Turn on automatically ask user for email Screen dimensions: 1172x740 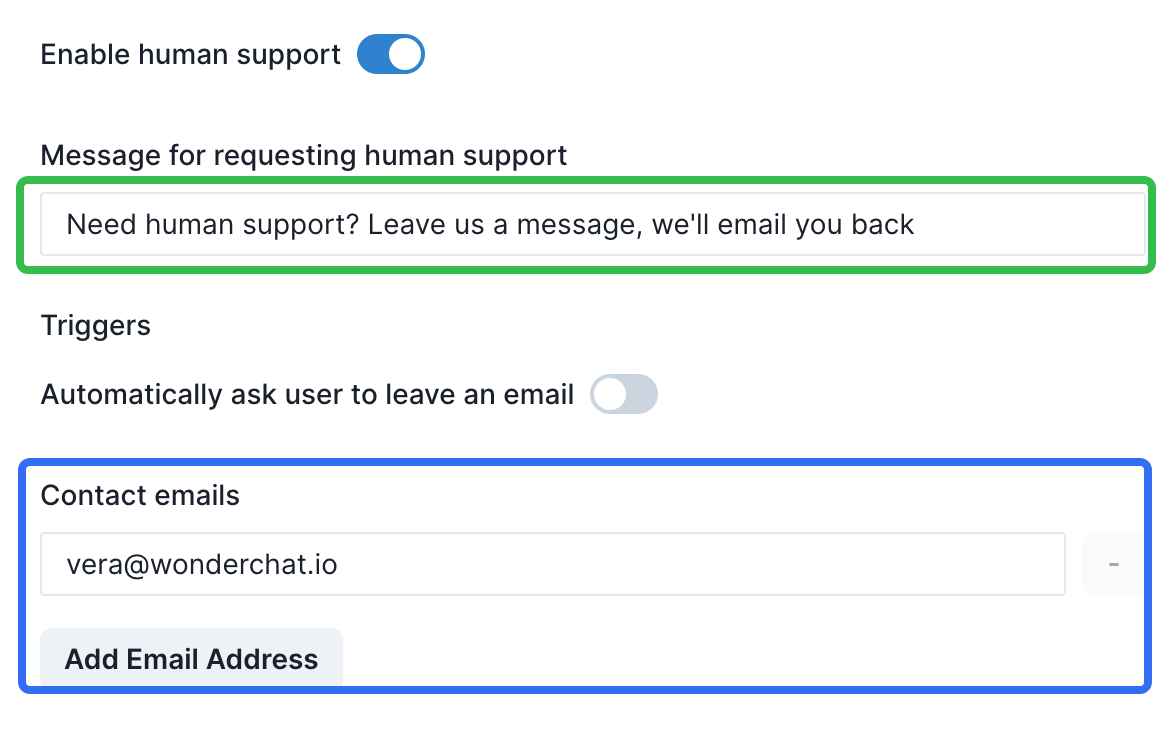(624, 395)
